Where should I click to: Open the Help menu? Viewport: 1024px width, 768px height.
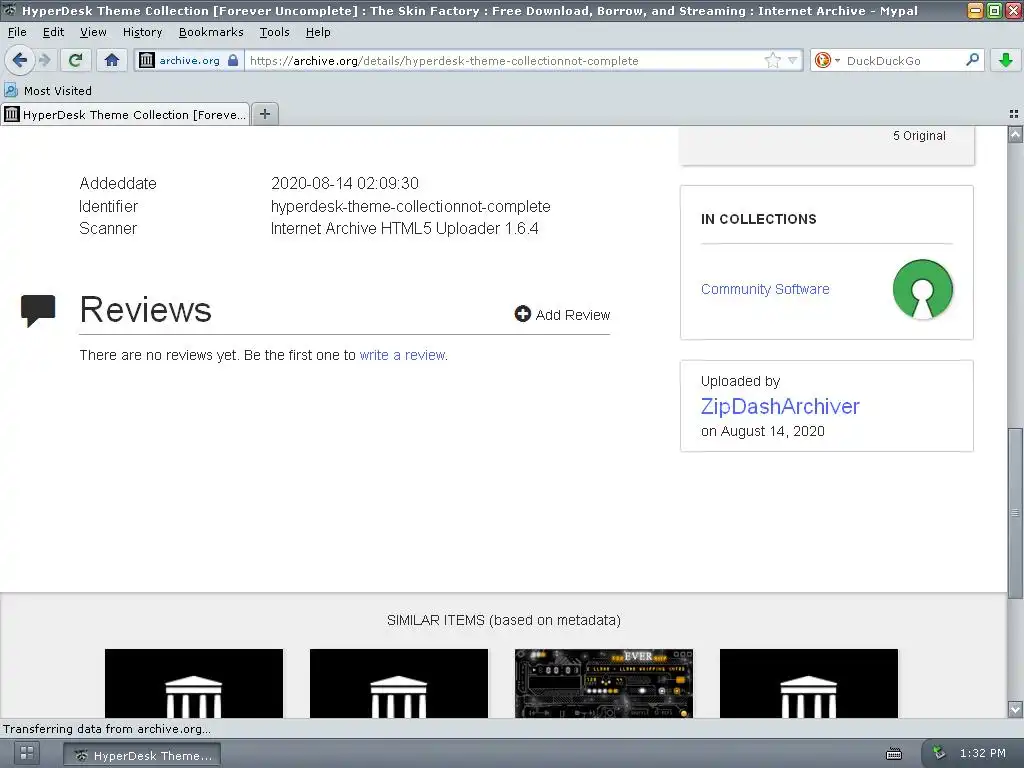318,32
